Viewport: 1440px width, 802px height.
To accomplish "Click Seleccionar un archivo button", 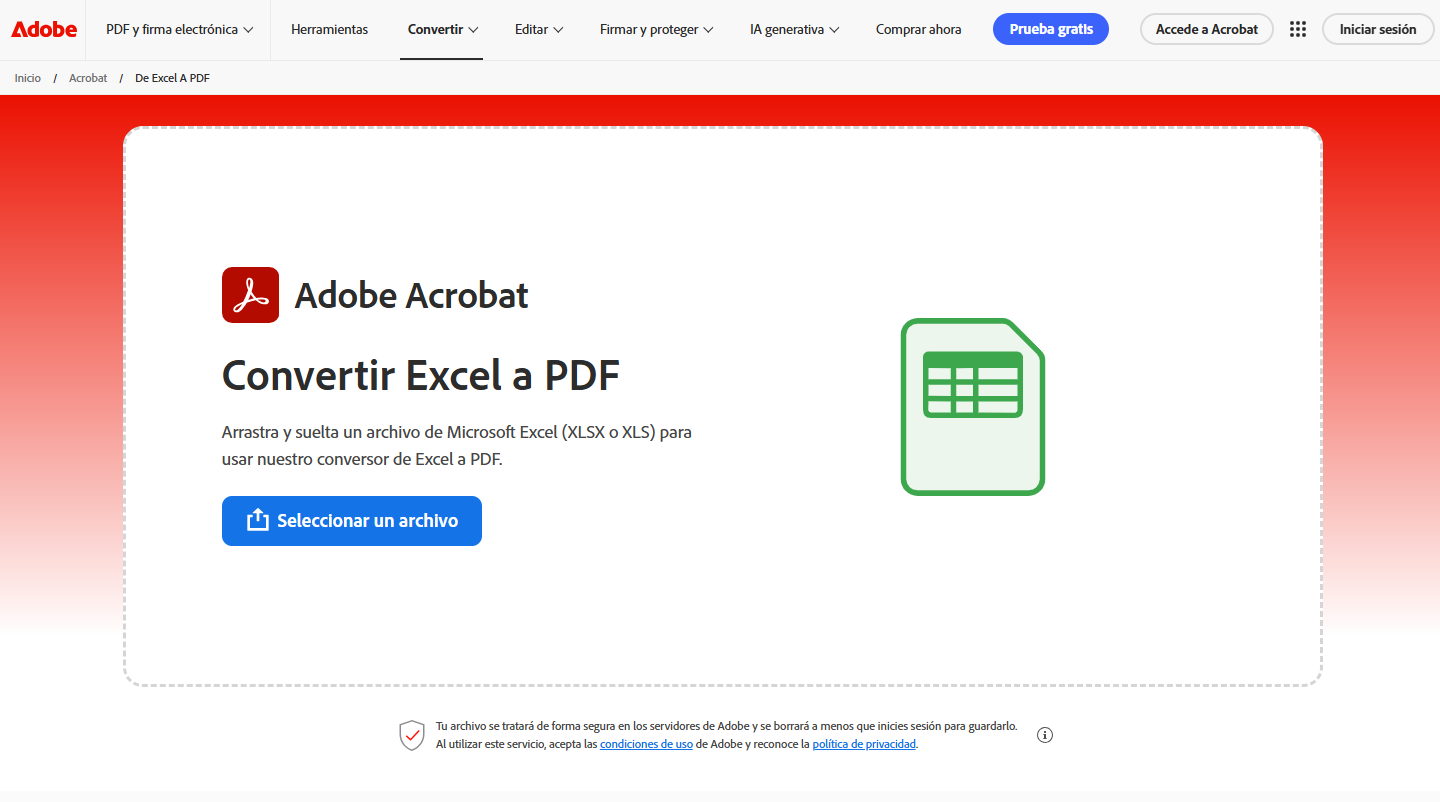I will pos(352,521).
